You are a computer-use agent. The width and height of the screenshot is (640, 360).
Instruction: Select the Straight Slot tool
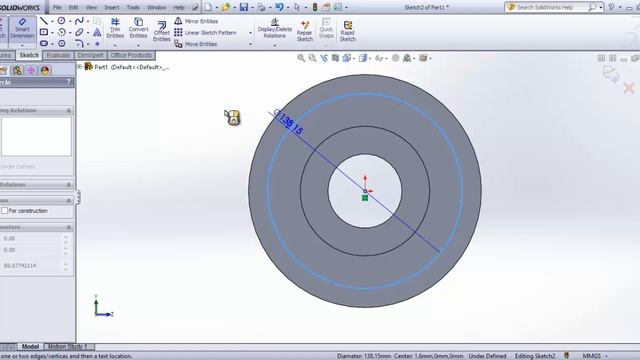(44, 43)
